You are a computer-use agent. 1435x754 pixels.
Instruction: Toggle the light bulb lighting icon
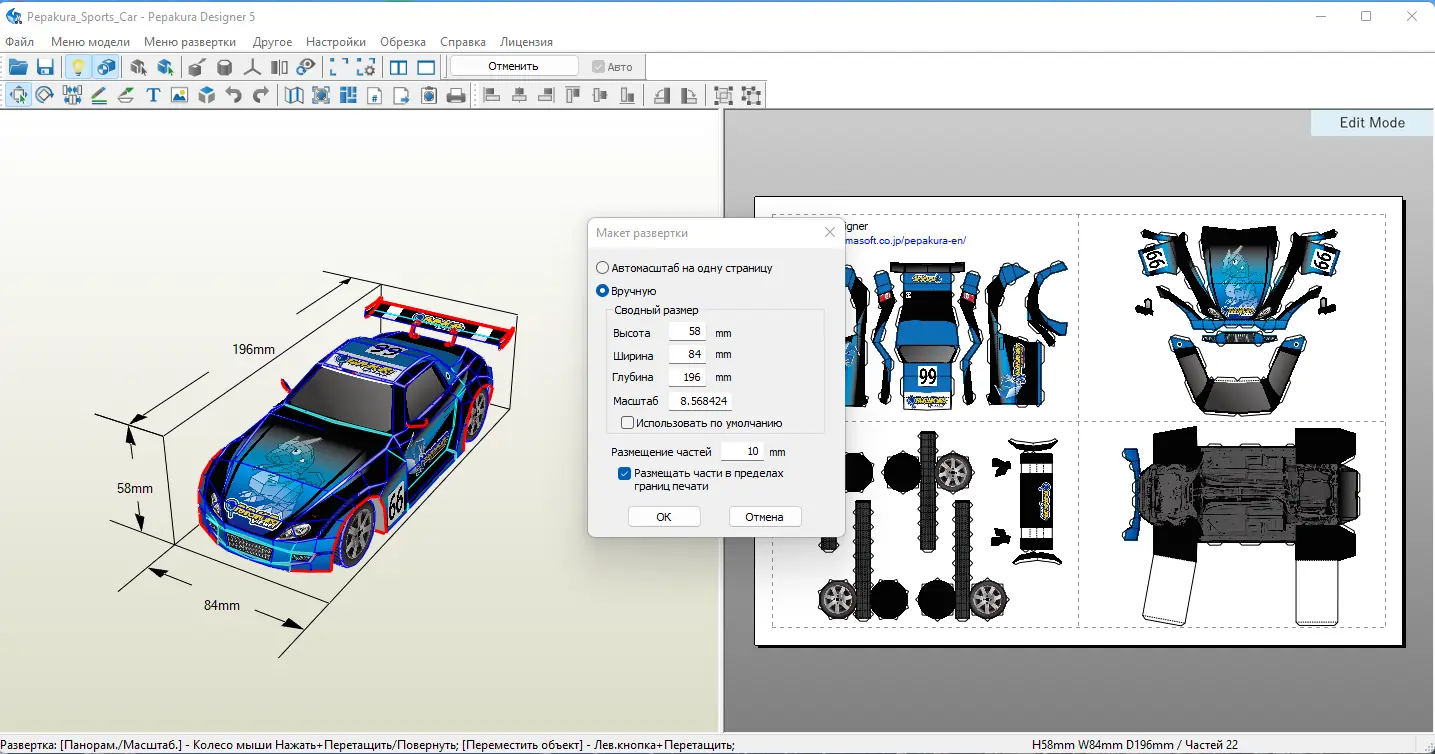coord(77,67)
